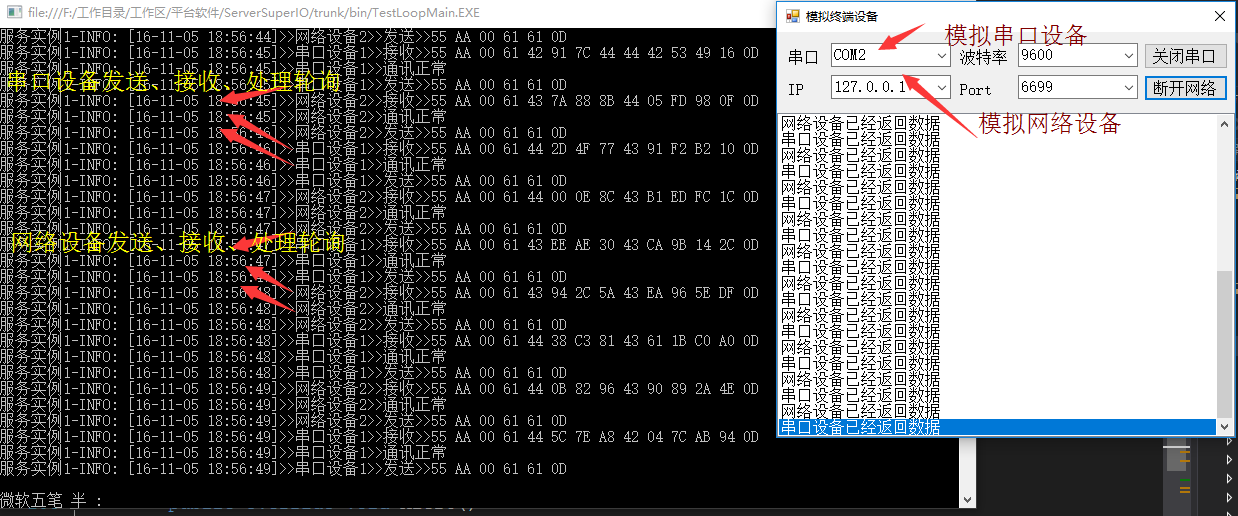This screenshot has height=516, width=1238.
Task: Click the 微软五笔 半 IME status text
Action: tap(51, 500)
